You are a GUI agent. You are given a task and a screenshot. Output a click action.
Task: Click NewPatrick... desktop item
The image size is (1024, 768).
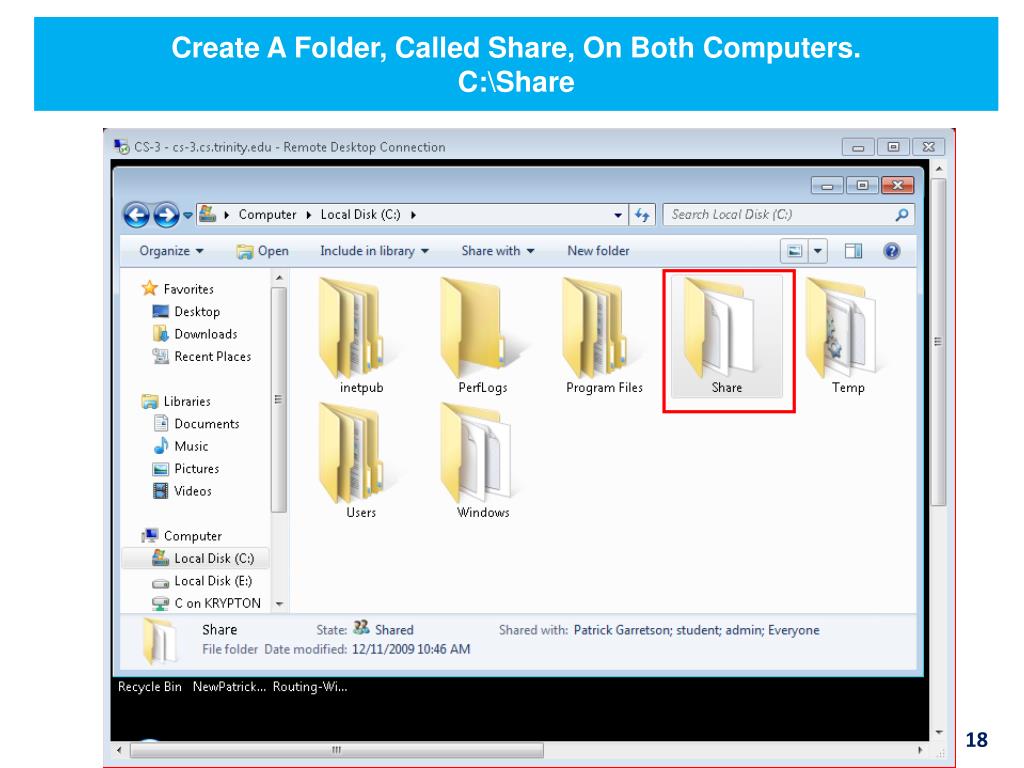[229, 686]
